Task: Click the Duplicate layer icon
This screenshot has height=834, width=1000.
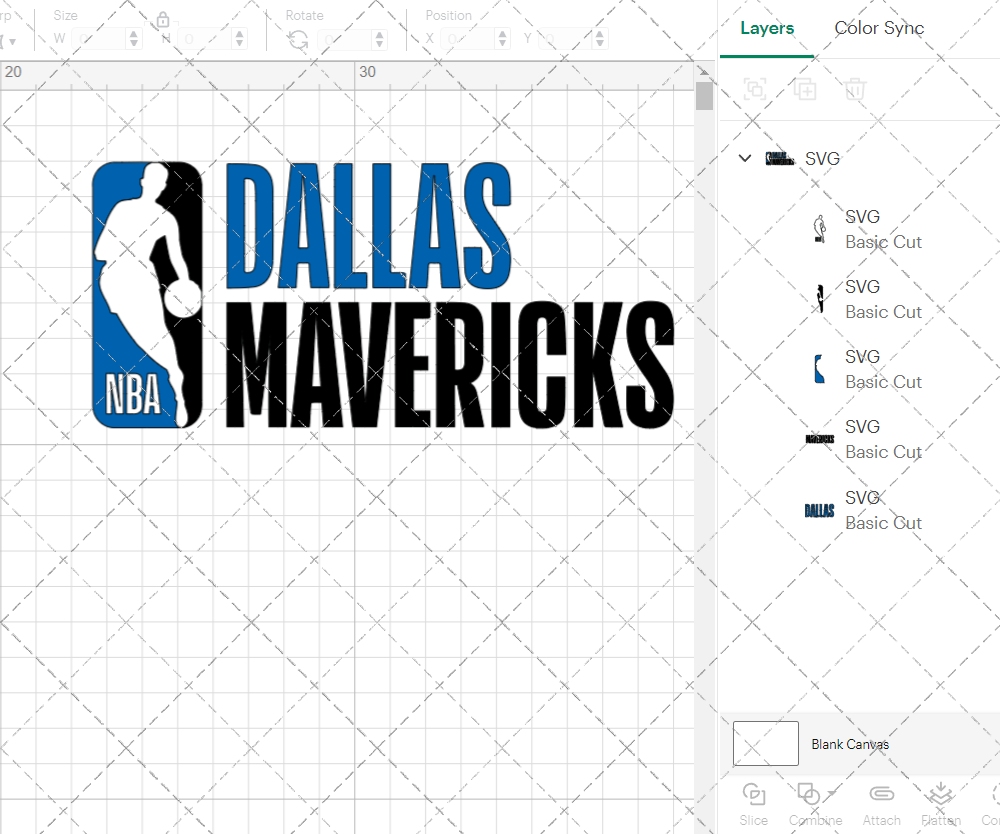Action: [x=805, y=89]
